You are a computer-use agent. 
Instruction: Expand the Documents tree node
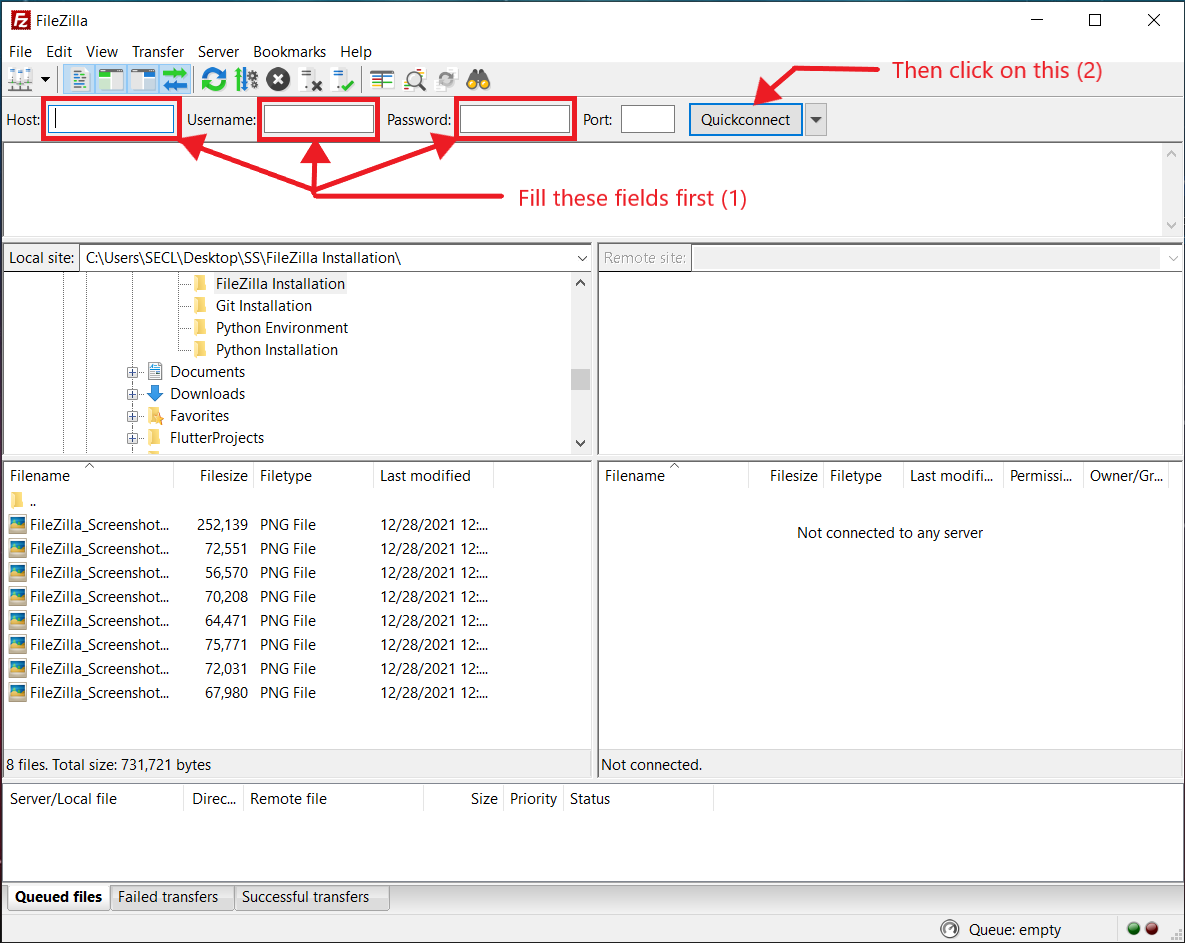132,372
